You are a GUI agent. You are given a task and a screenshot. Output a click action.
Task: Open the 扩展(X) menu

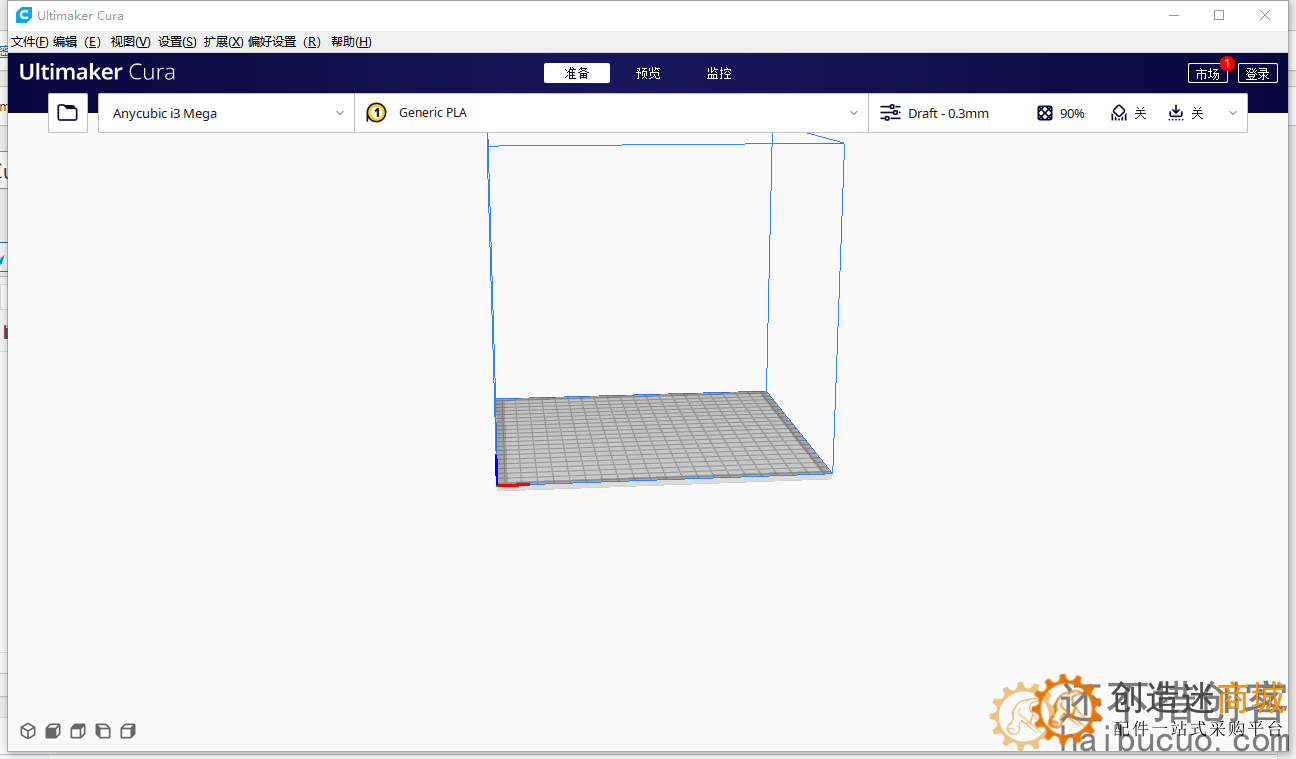coord(223,42)
